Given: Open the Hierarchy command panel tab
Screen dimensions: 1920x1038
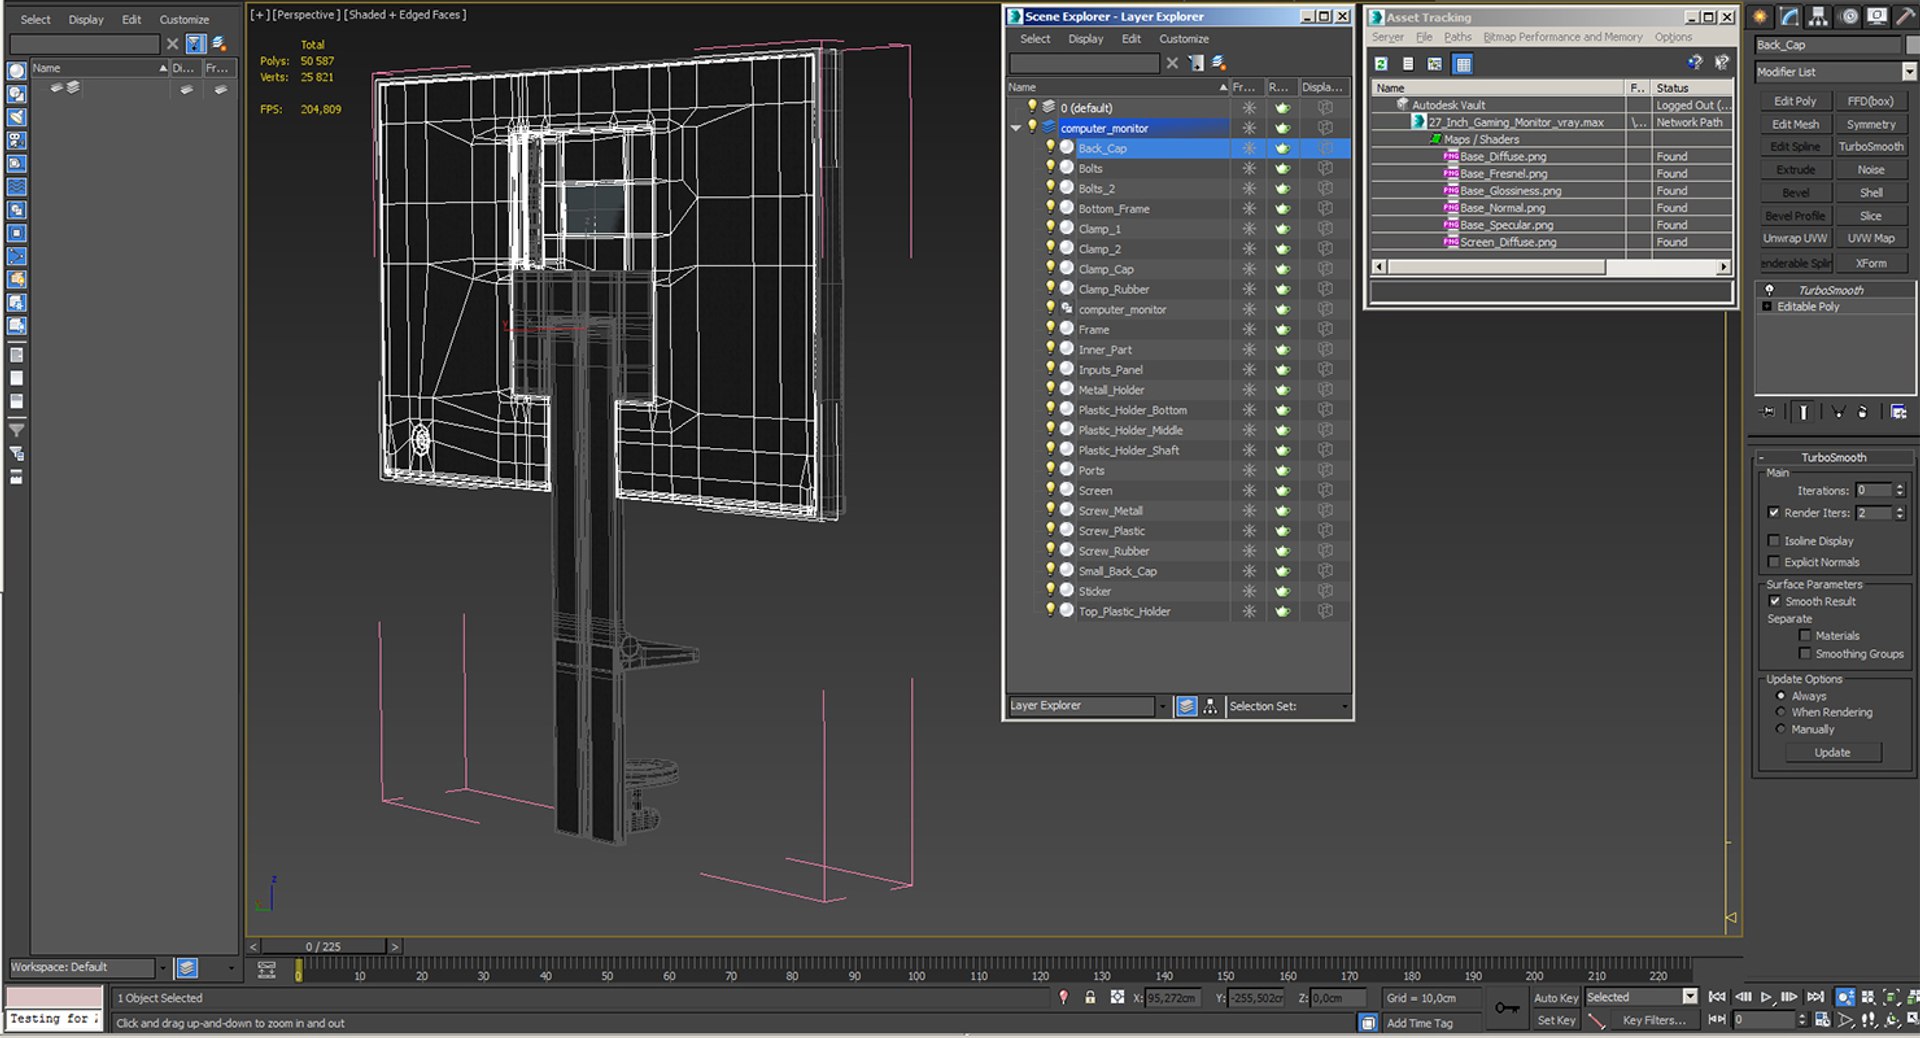Looking at the screenshot, I should 1818,17.
